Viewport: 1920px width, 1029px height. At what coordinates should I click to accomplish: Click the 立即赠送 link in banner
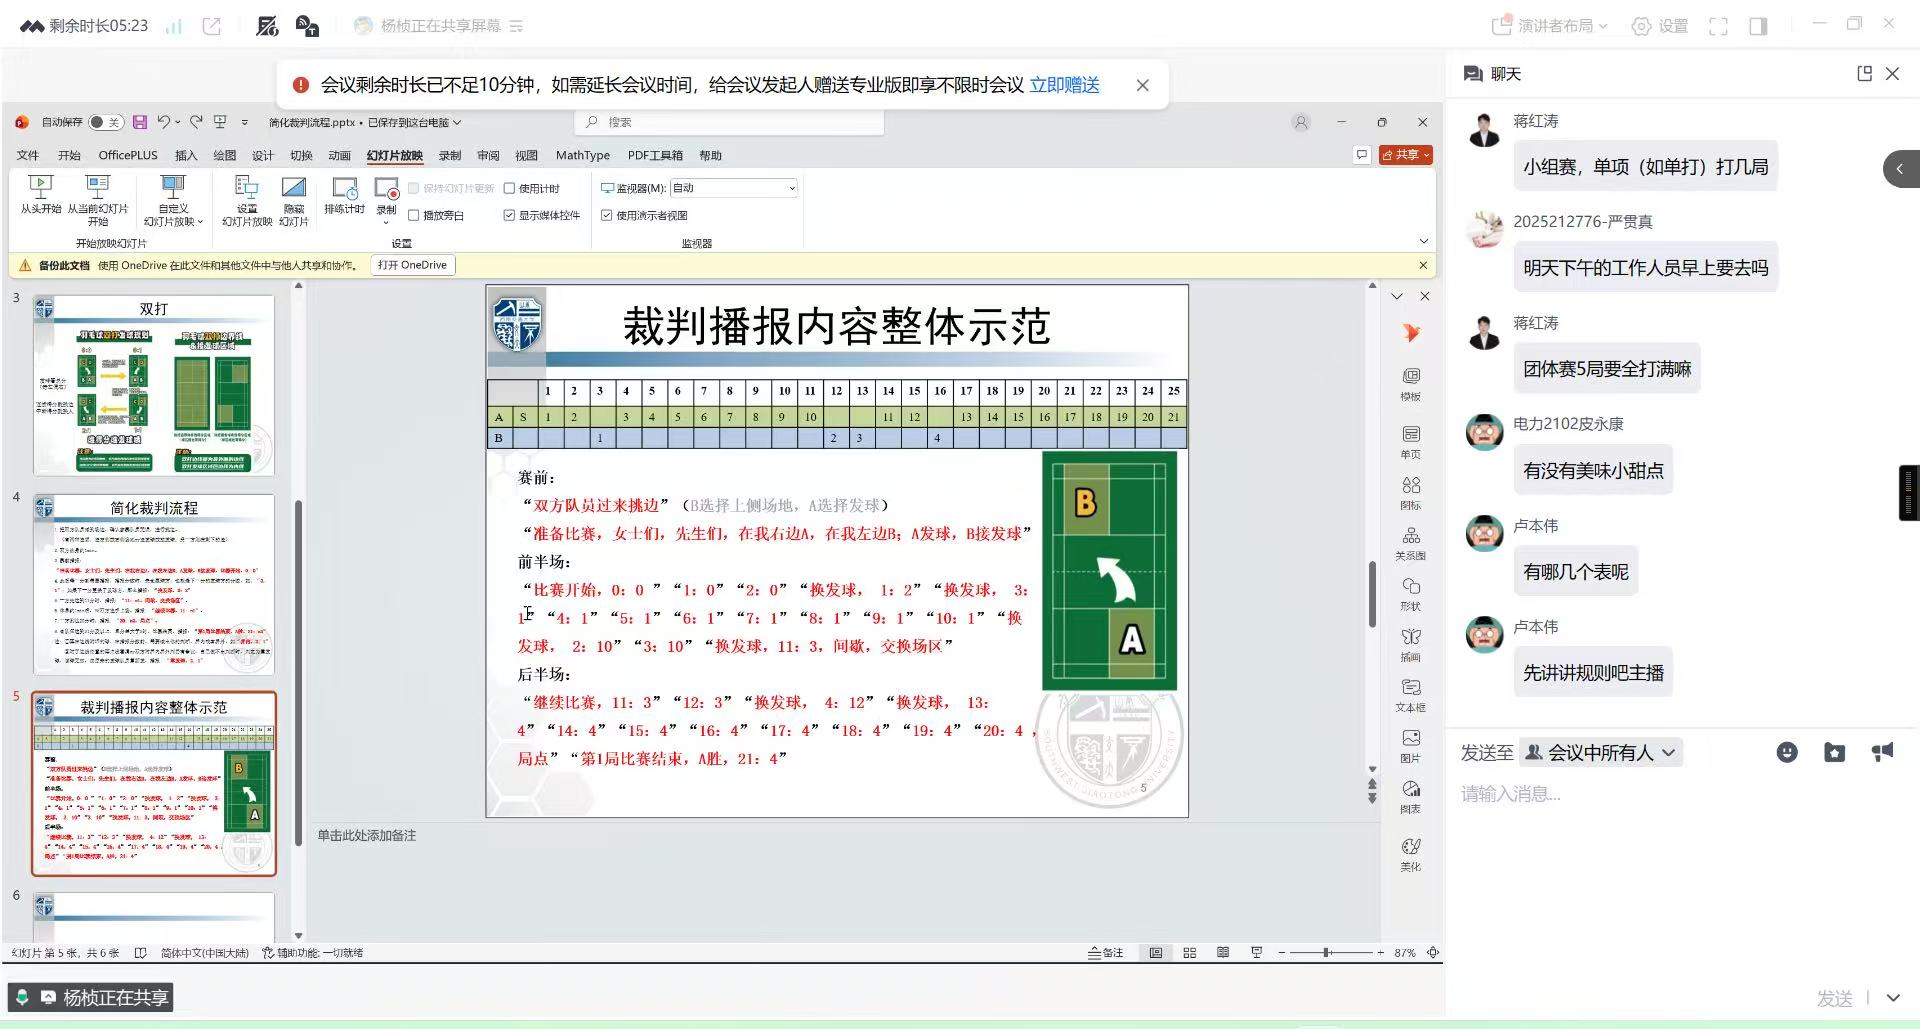tap(1064, 85)
